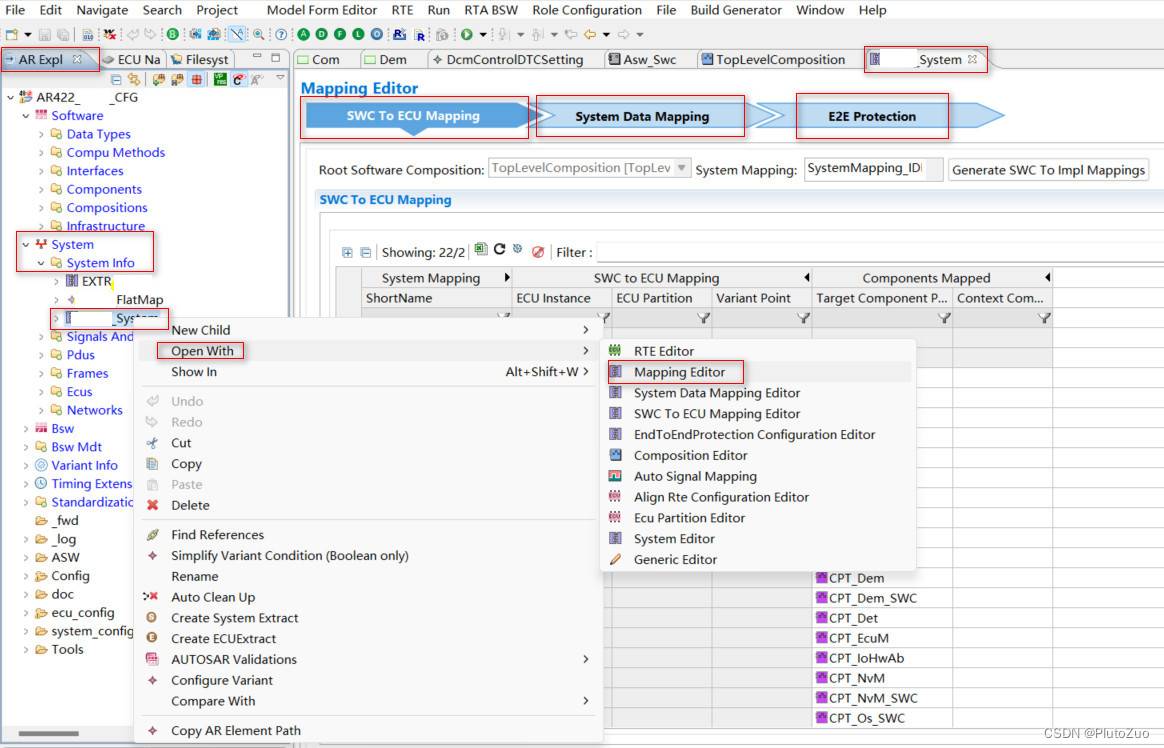Screen dimensions: 1164x748
Task: Click the green Run button in main toolbar
Action: (467, 34)
